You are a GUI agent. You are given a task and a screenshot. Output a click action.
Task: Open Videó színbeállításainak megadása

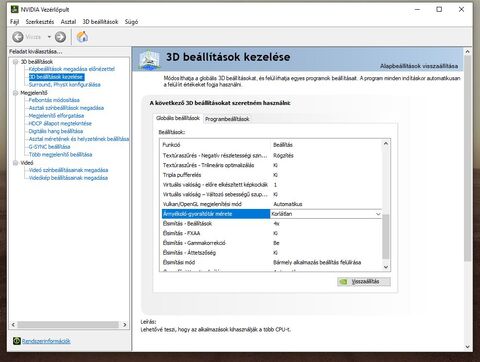coord(68,170)
